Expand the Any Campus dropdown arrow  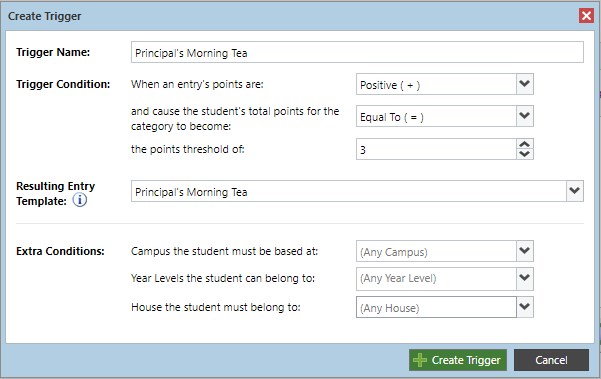tap(525, 251)
